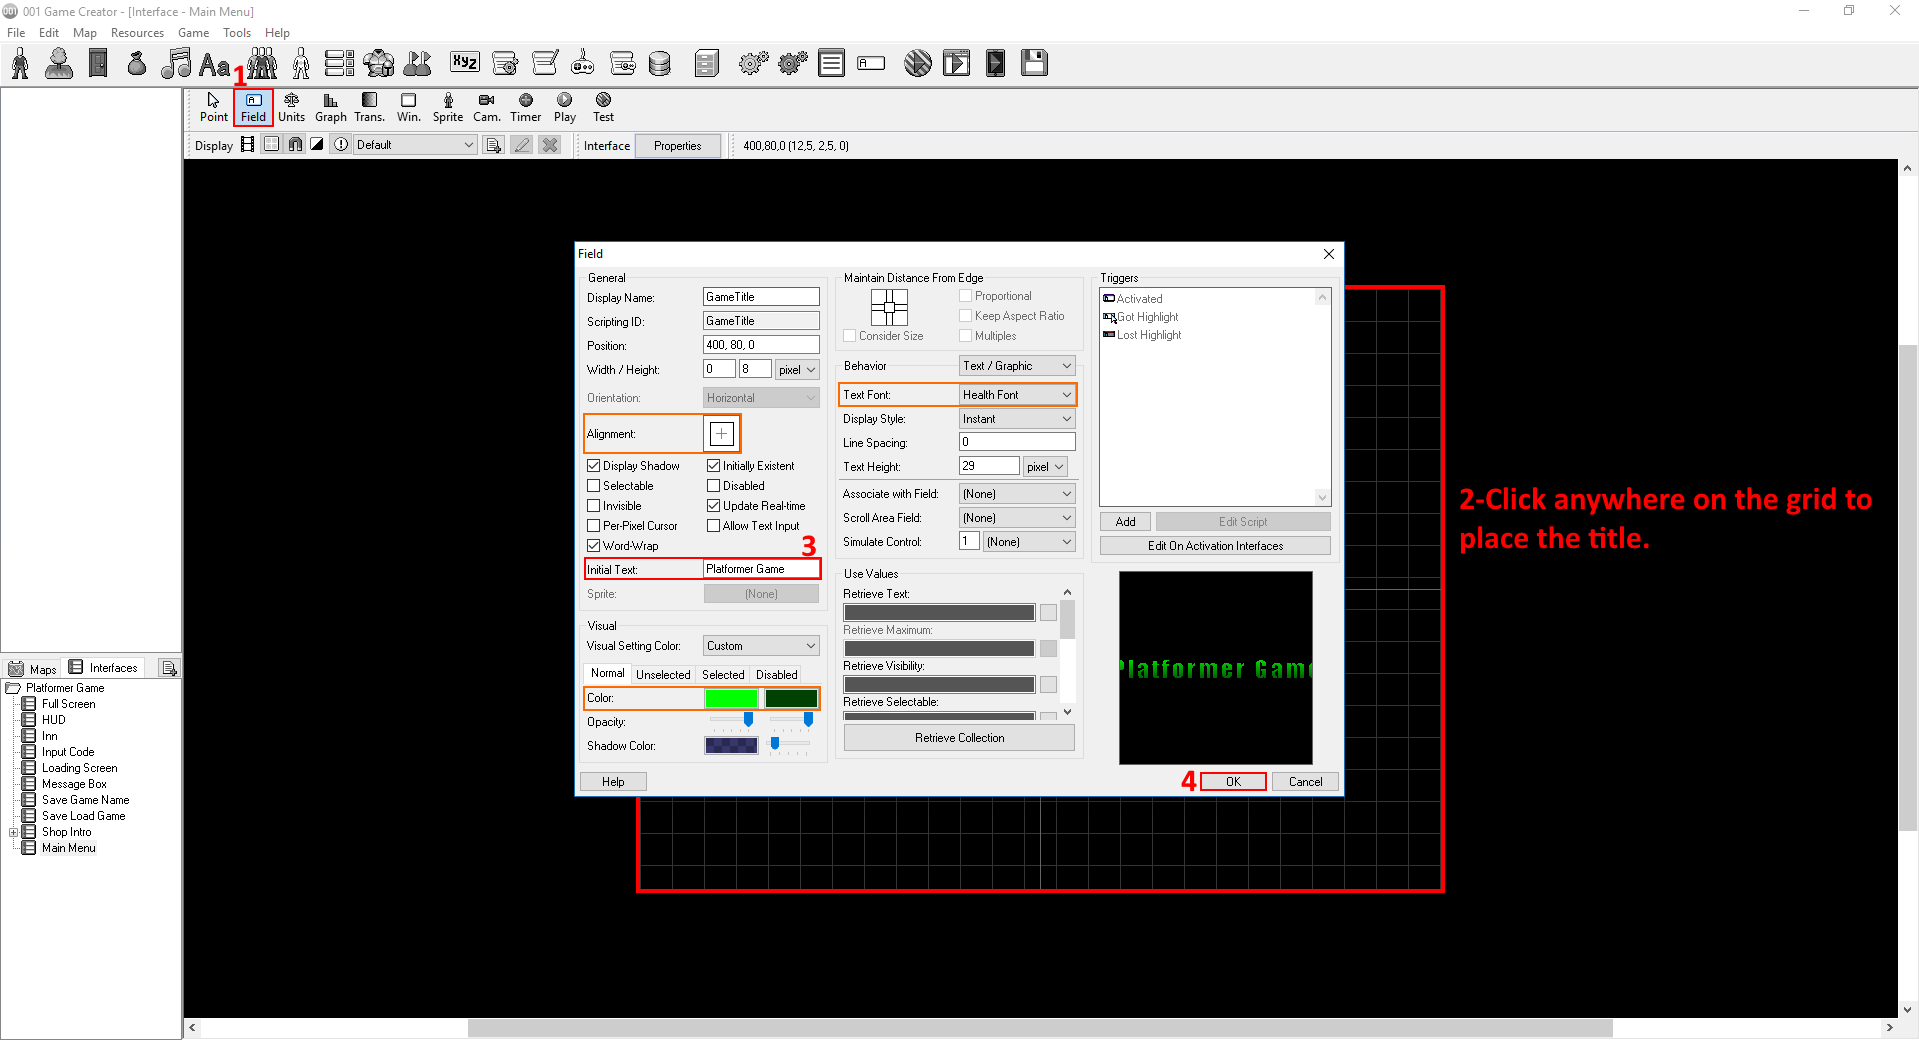Screen dimensions: 1919x1040
Task: Select the Trans. tool
Action: [x=369, y=107]
